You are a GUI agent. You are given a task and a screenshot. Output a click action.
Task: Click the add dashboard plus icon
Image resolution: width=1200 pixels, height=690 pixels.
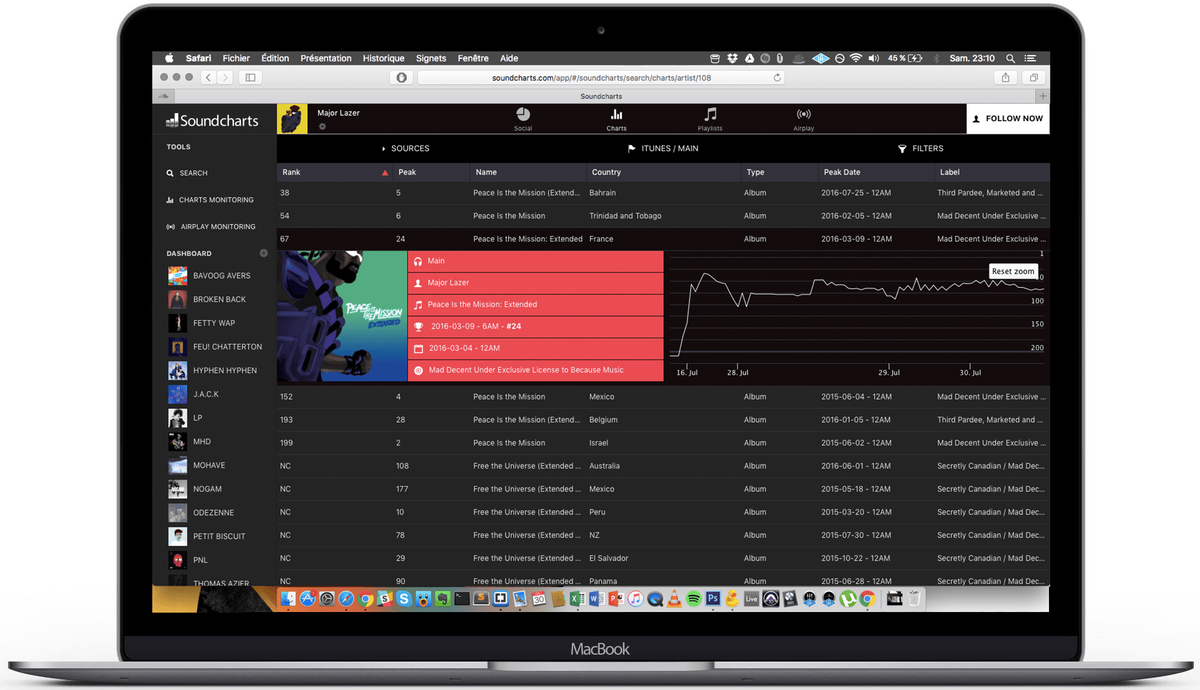[264, 253]
